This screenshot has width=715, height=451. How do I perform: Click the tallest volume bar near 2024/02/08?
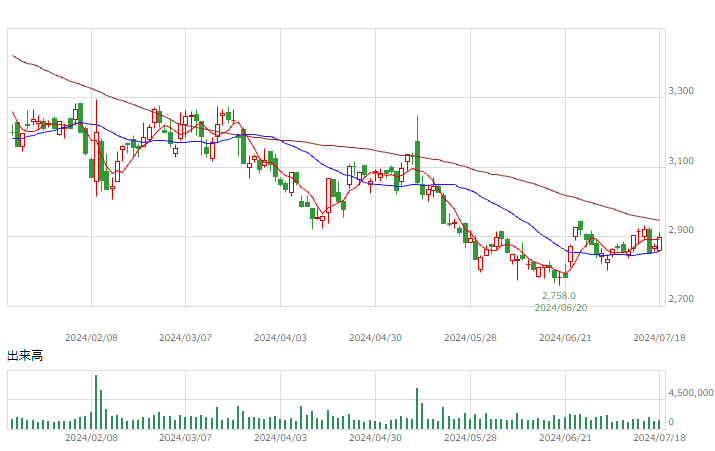pyautogui.click(x=96, y=402)
